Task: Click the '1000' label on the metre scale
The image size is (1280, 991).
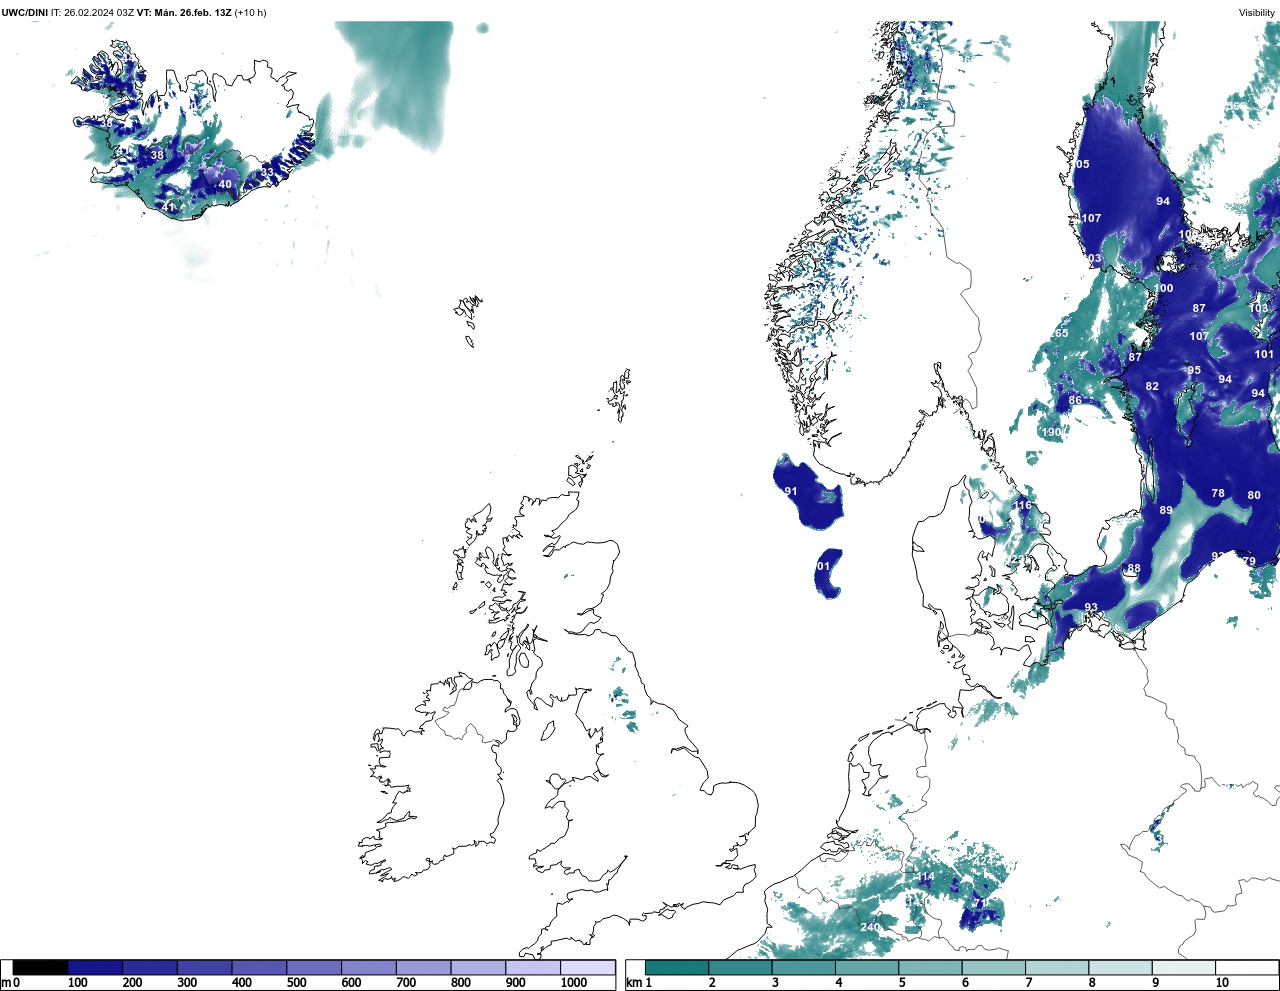Action: click(x=574, y=983)
